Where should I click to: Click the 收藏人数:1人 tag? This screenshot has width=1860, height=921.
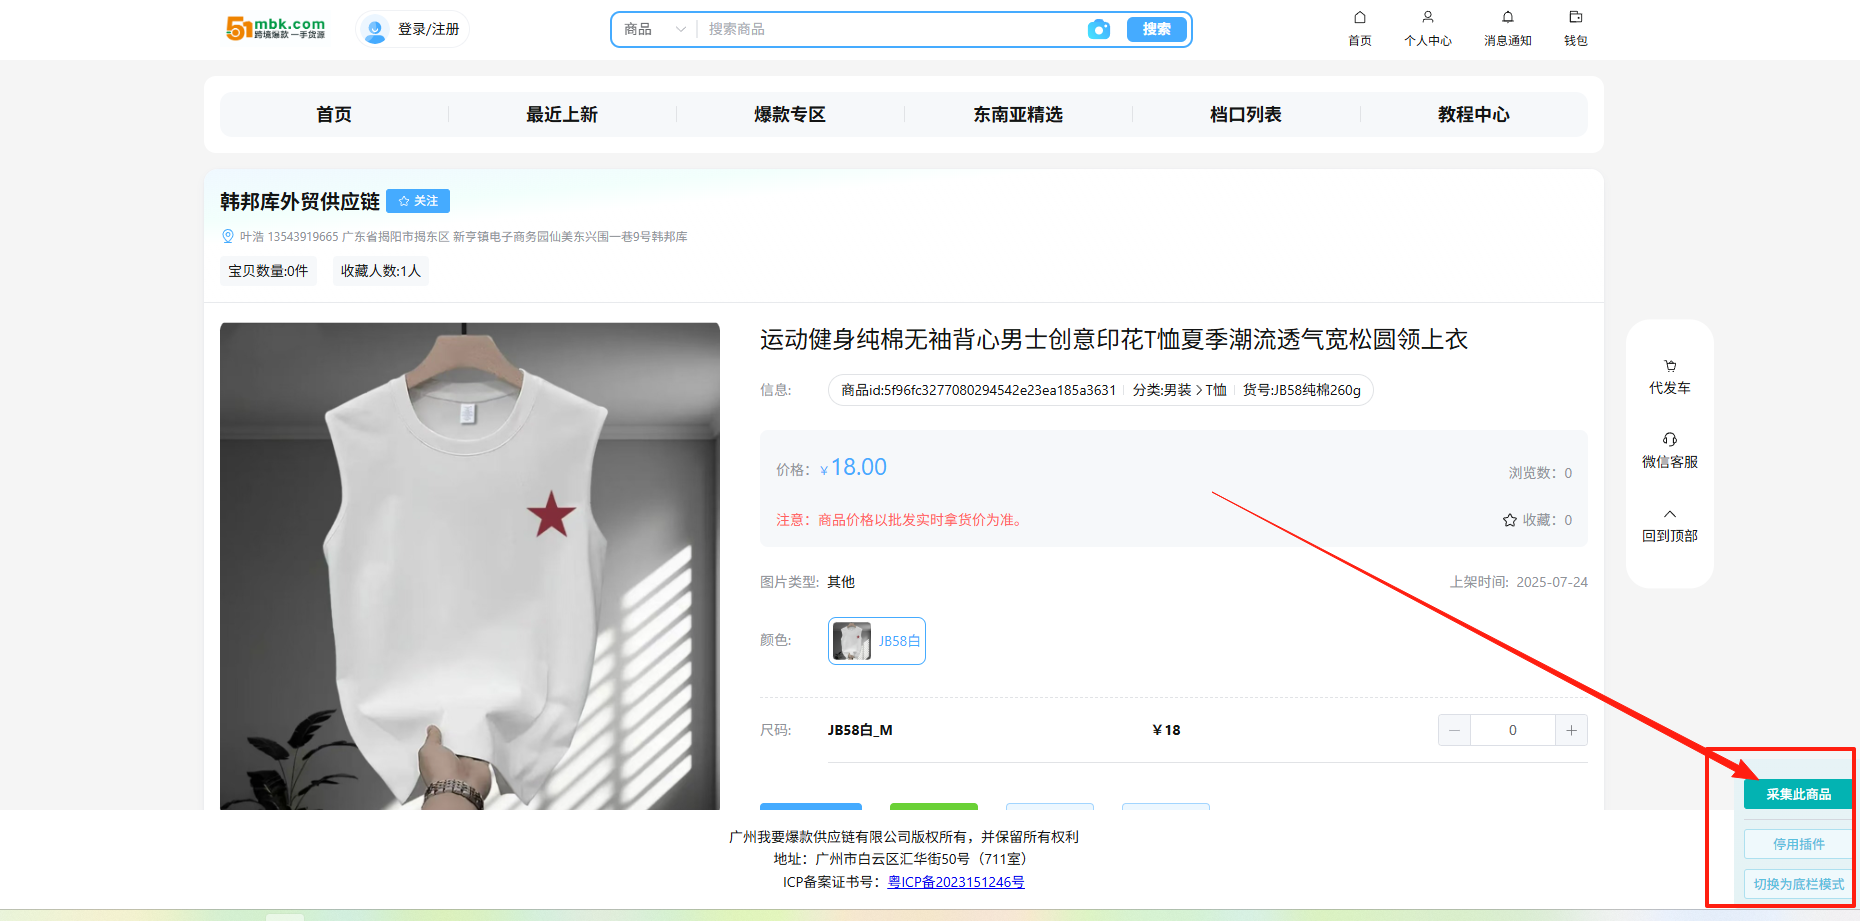(x=381, y=271)
